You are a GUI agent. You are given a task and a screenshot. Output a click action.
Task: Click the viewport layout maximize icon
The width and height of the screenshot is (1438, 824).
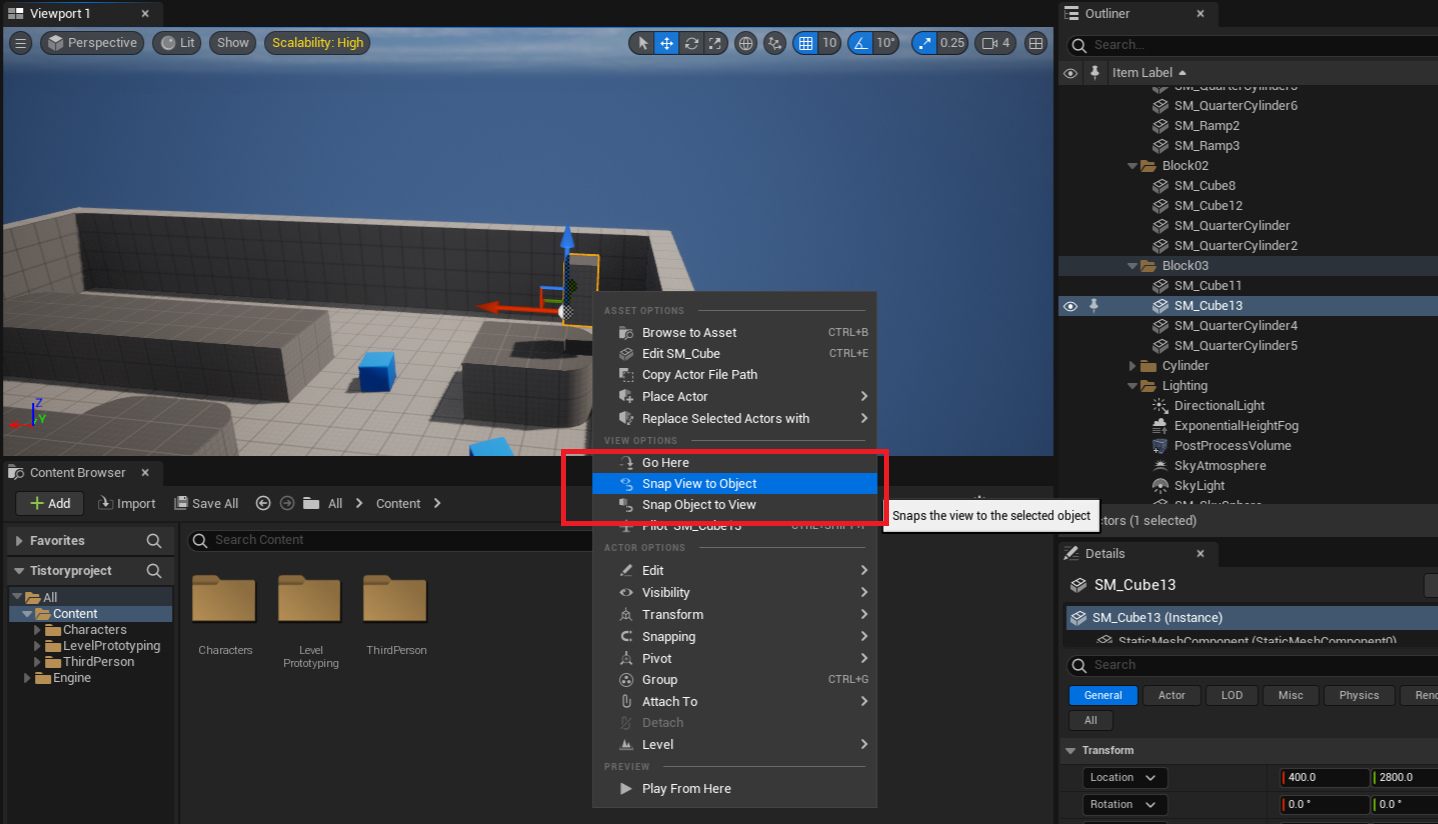(1036, 43)
